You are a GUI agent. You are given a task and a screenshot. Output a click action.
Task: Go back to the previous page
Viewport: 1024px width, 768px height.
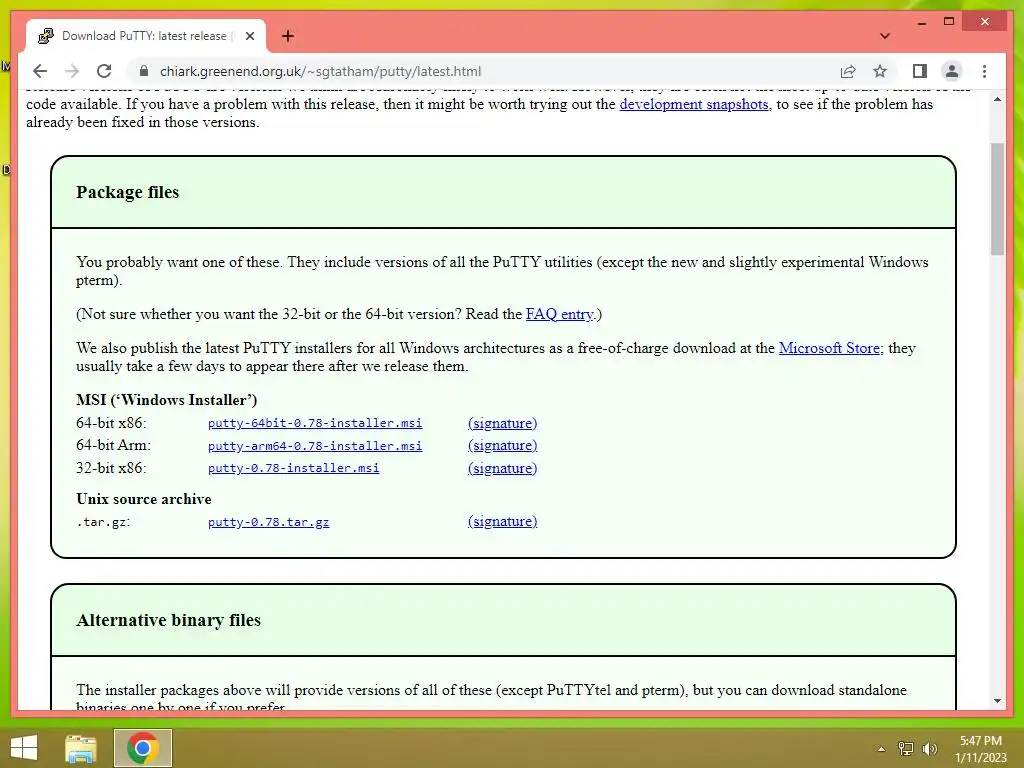point(40,71)
